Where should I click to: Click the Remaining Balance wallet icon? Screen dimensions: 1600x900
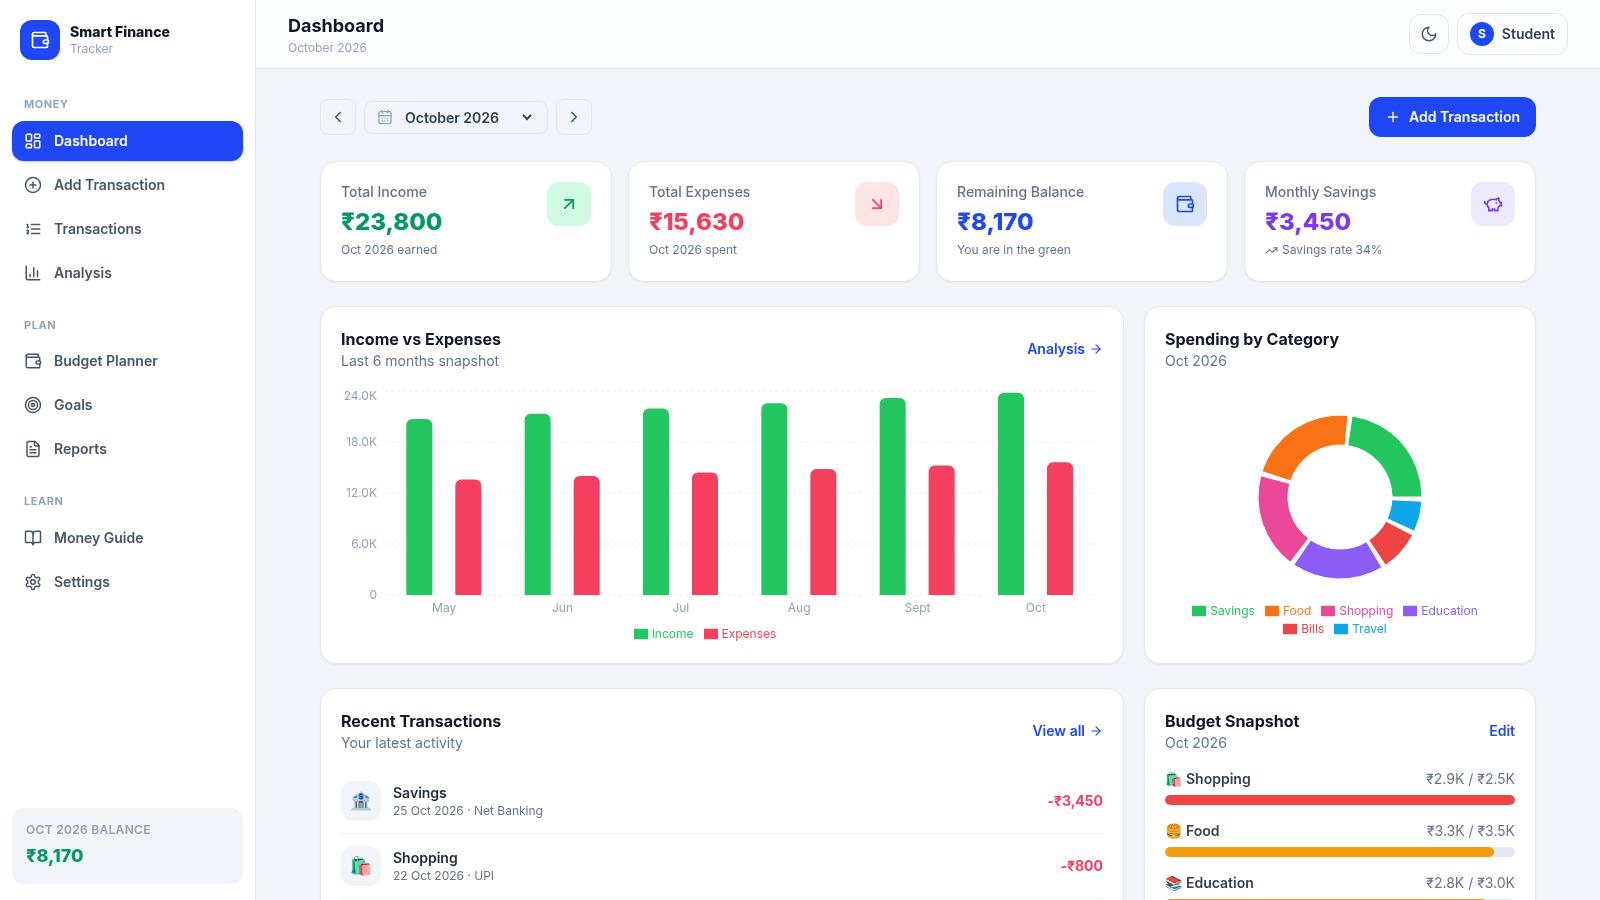tap(1185, 204)
